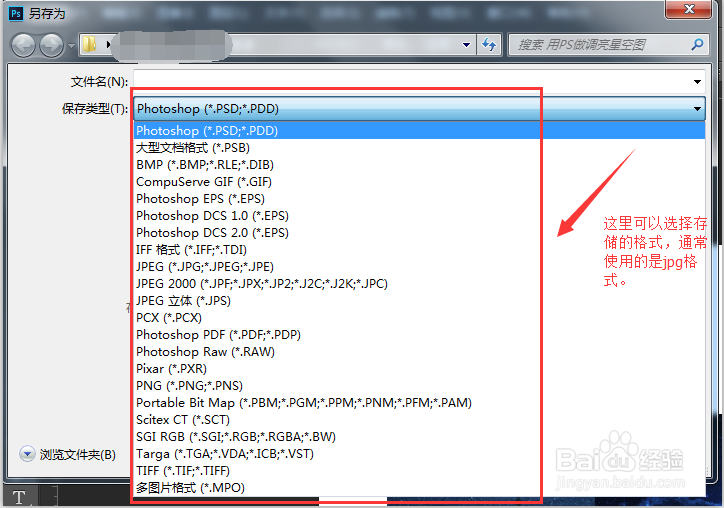Select Portable Bit Map format option
Image resolution: width=724 pixels, height=508 pixels.
[x=419, y=403]
